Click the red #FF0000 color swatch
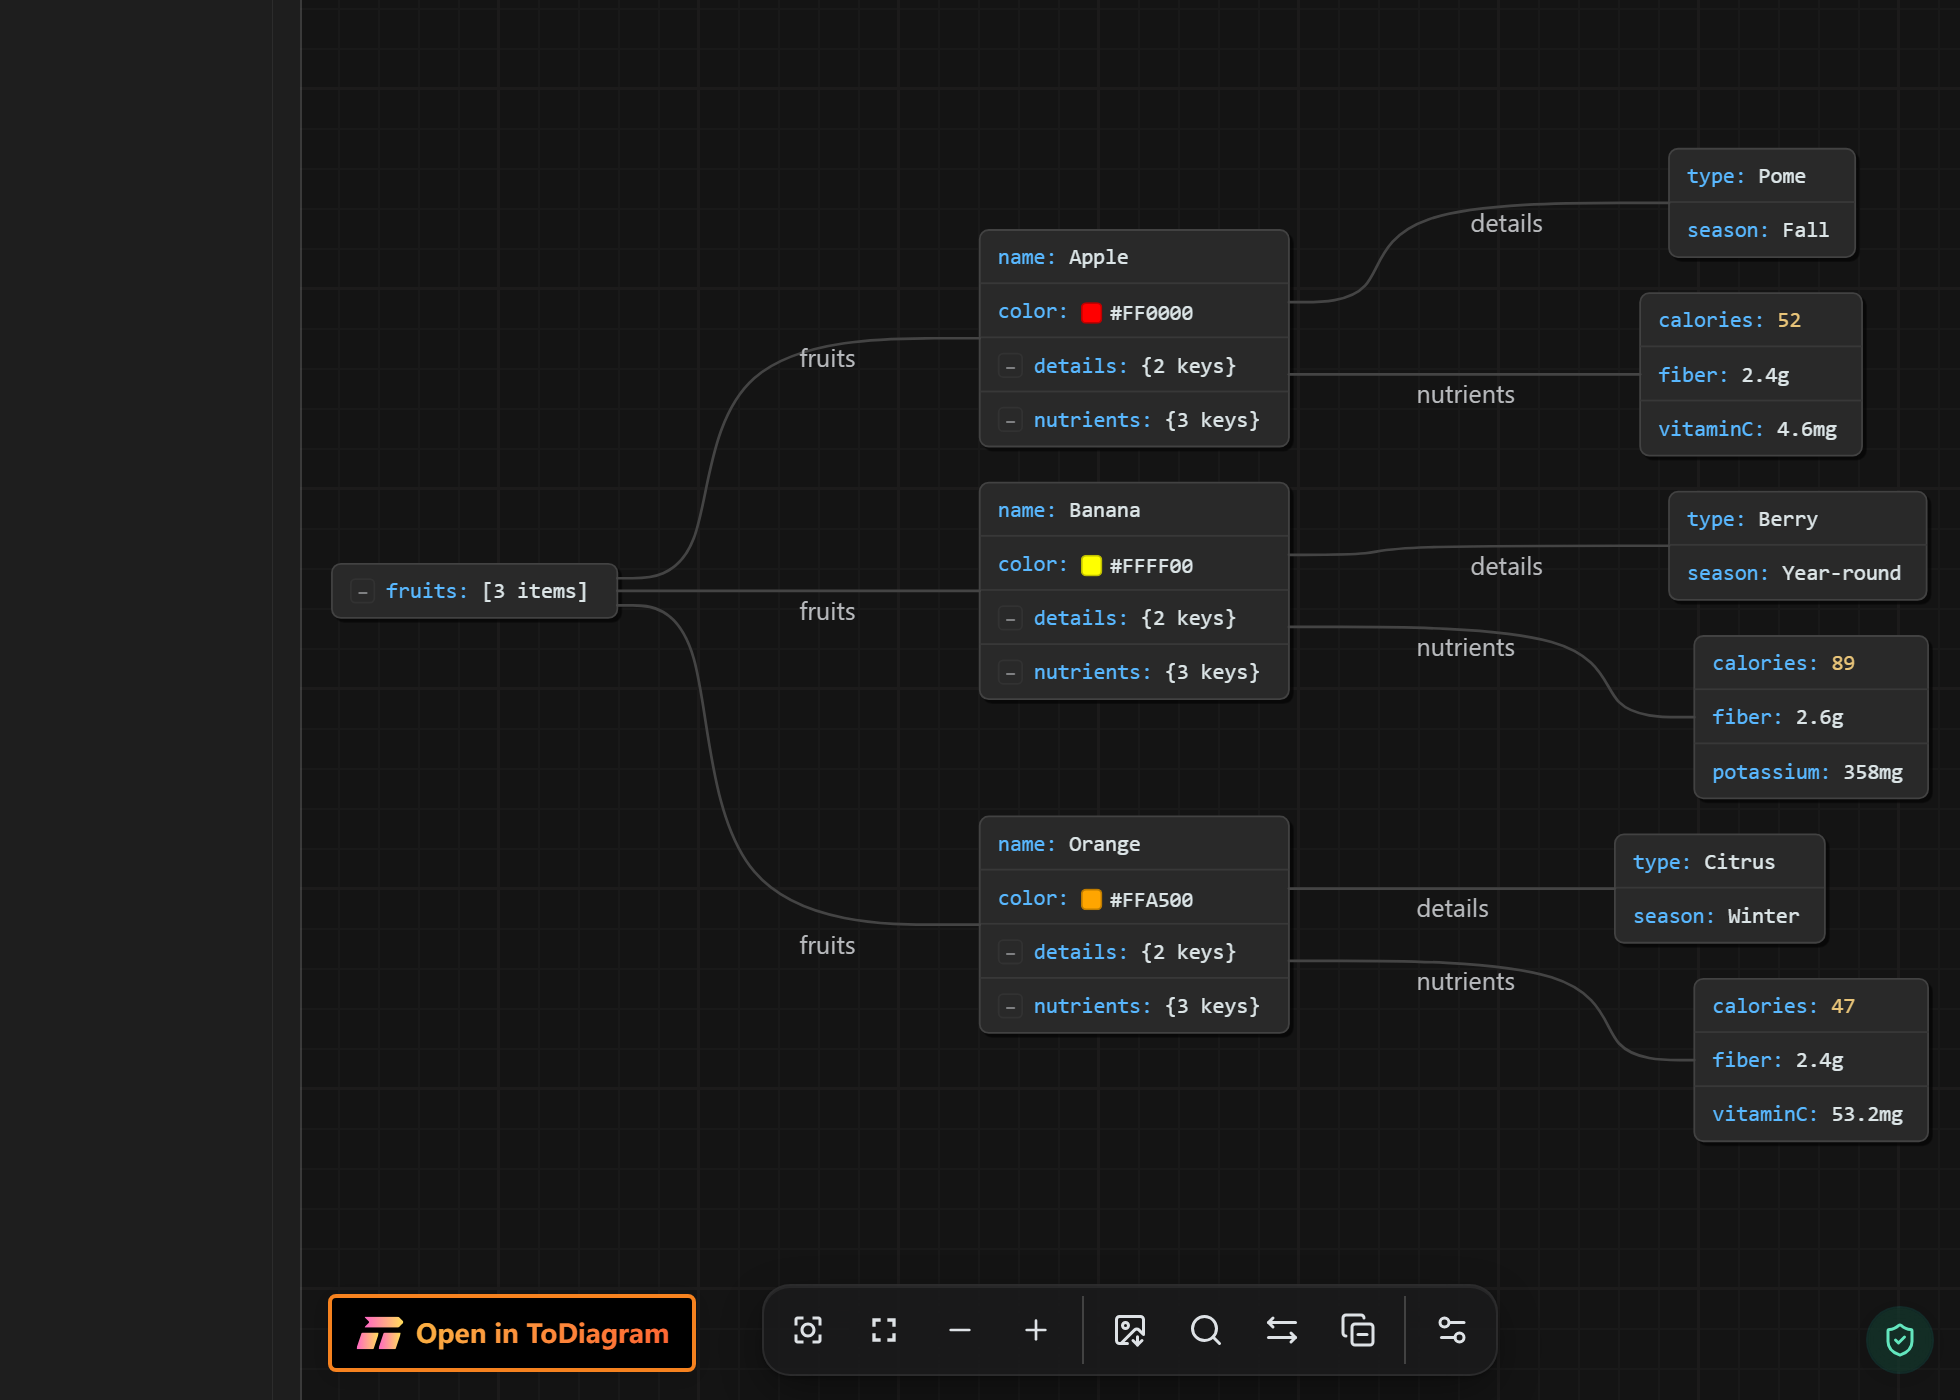1960x1400 pixels. pos(1091,313)
